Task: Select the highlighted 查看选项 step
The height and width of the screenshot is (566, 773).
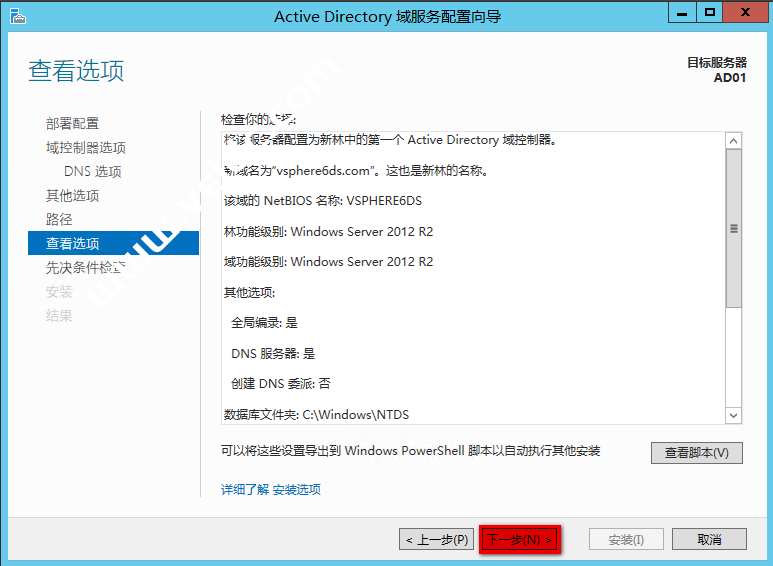Action: (113, 243)
